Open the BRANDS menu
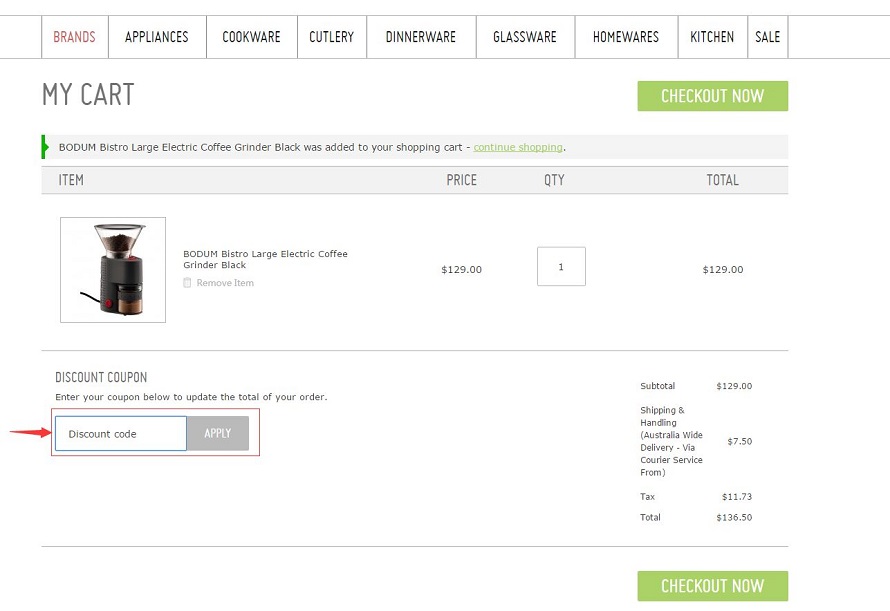Image resolution: width=890 pixels, height=611 pixels. (x=74, y=37)
